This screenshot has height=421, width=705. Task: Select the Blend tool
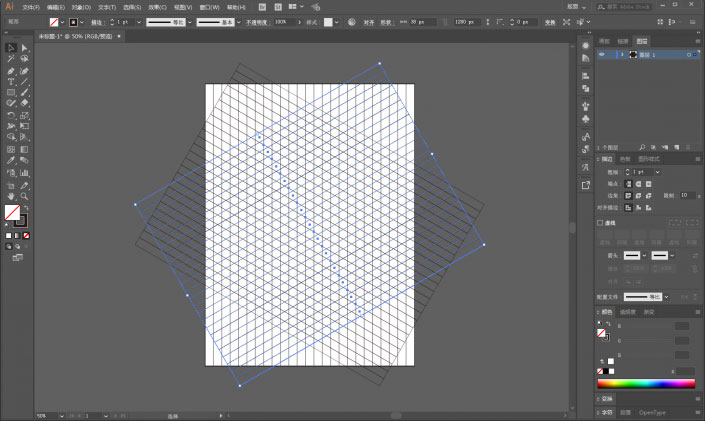coord(24,161)
